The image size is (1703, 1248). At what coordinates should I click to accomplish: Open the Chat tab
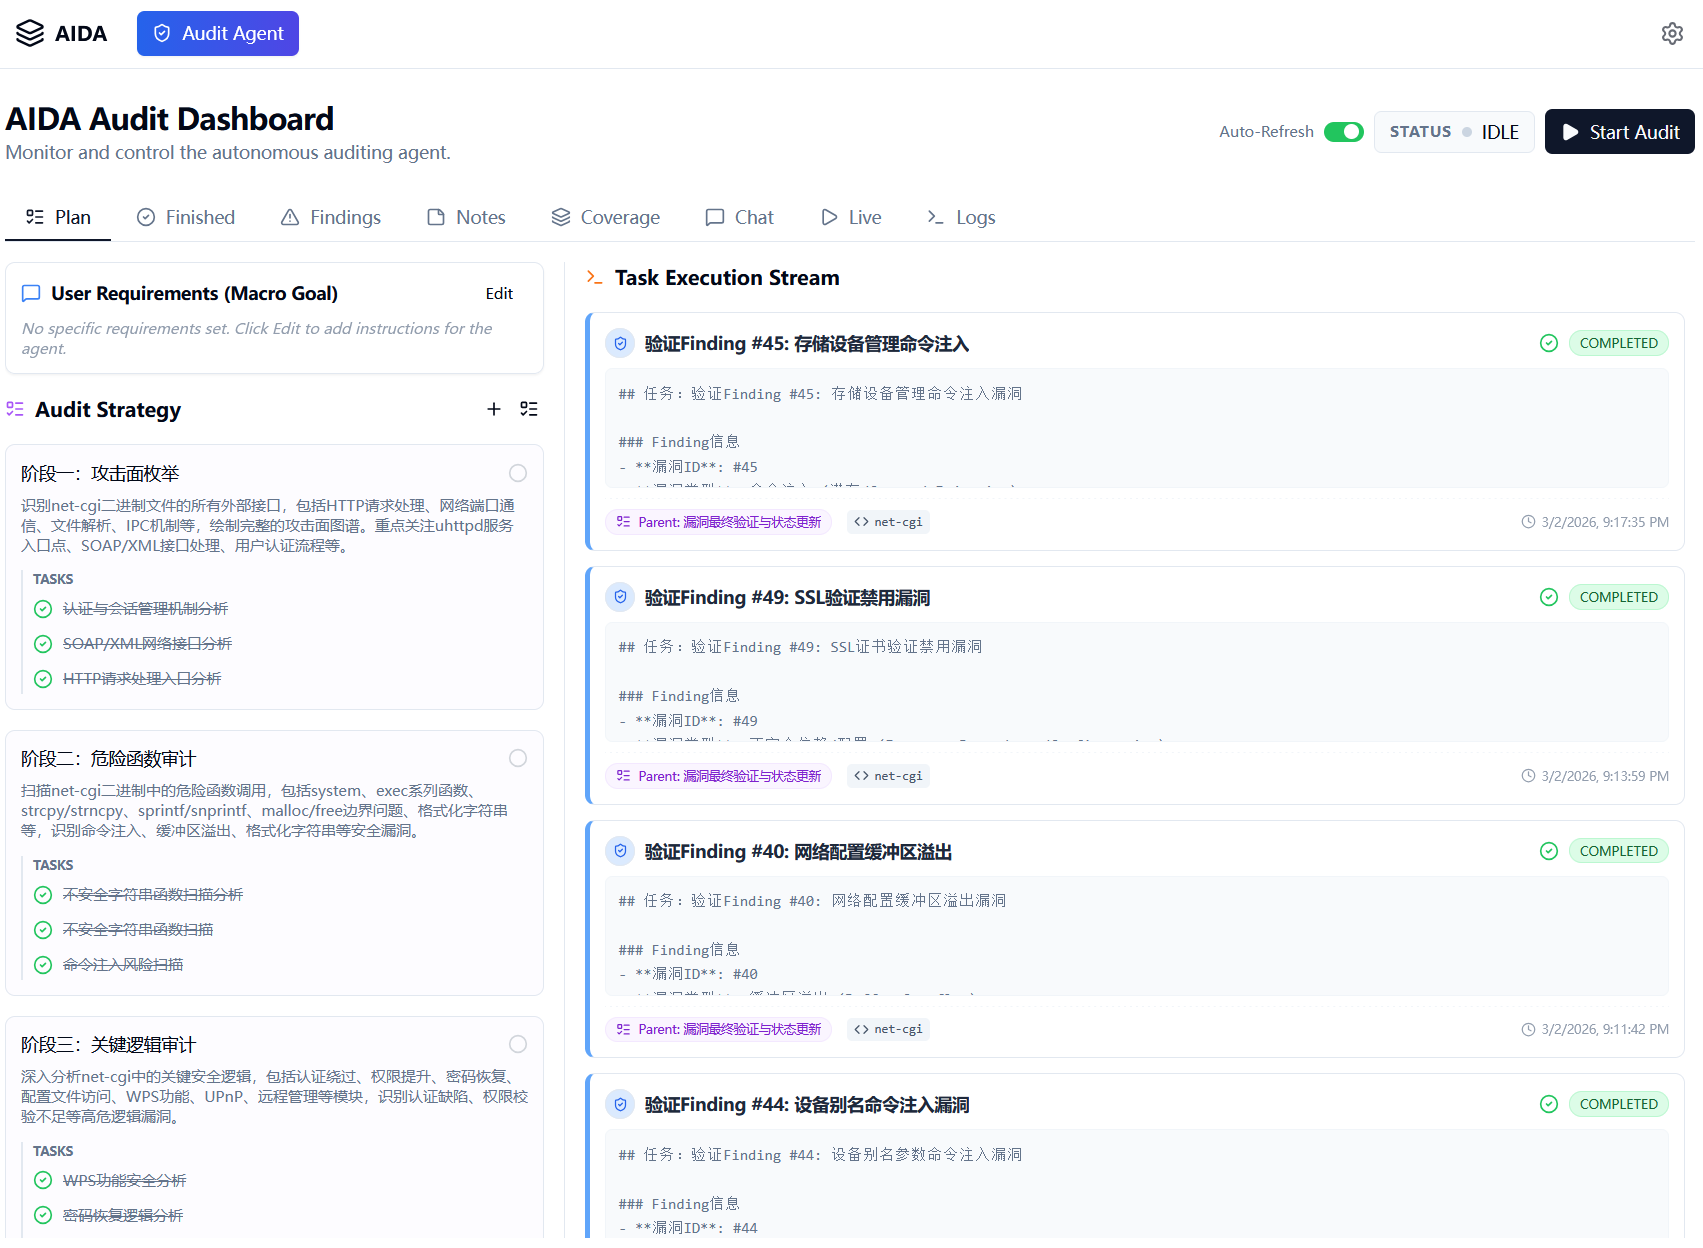point(740,217)
